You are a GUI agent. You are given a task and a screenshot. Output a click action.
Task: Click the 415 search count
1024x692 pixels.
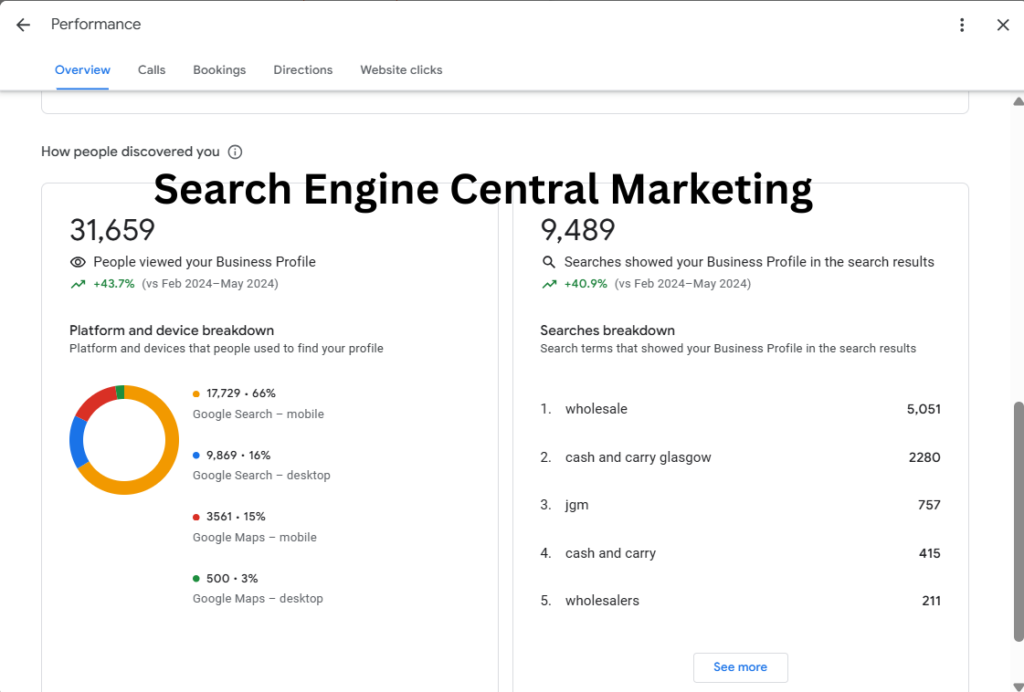pyautogui.click(x=929, y=554)
